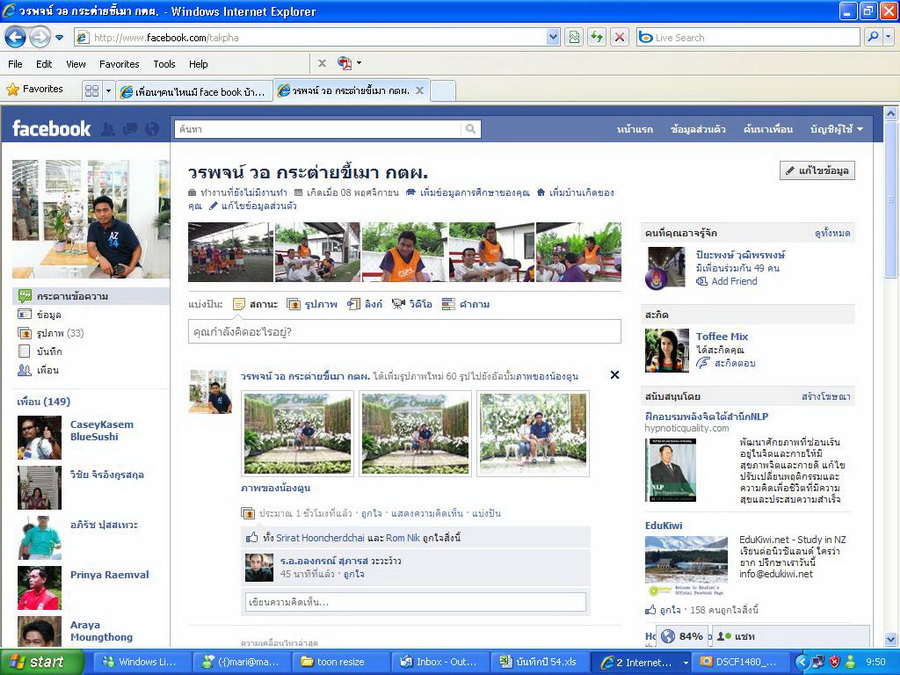Expand the Account (บัญชีผู้ใช้) dropdown
The width and height of the screenshot is (900, 675).
[x=837, y=129]
